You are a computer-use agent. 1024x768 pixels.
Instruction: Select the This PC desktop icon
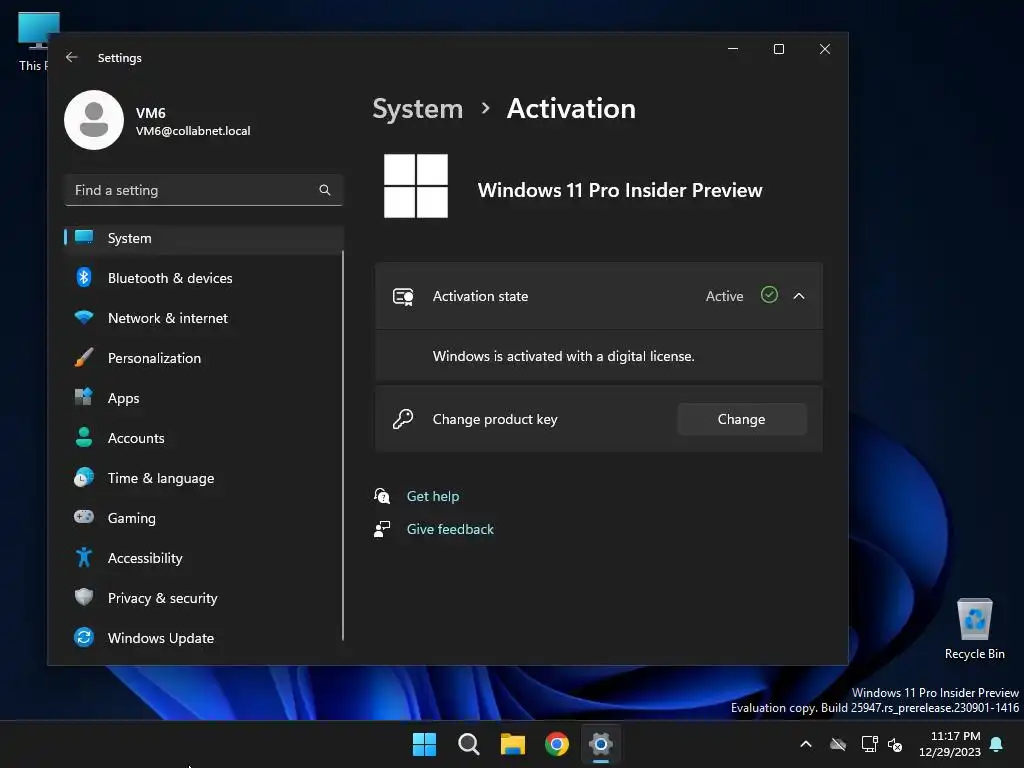point(33,41)
